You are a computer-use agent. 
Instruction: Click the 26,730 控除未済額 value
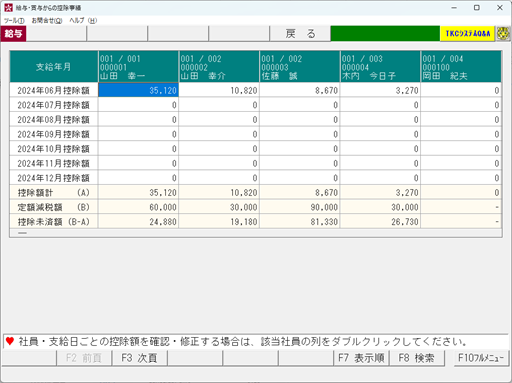tap(380, 222)
